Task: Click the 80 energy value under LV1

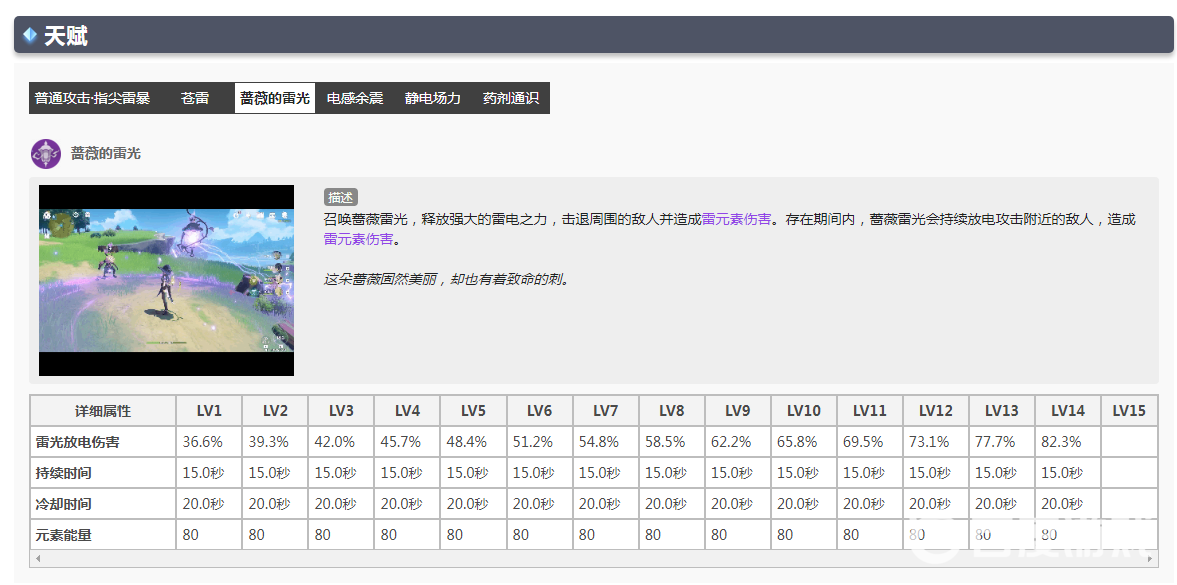Action: pyautogui.click(x=191, y=535)
